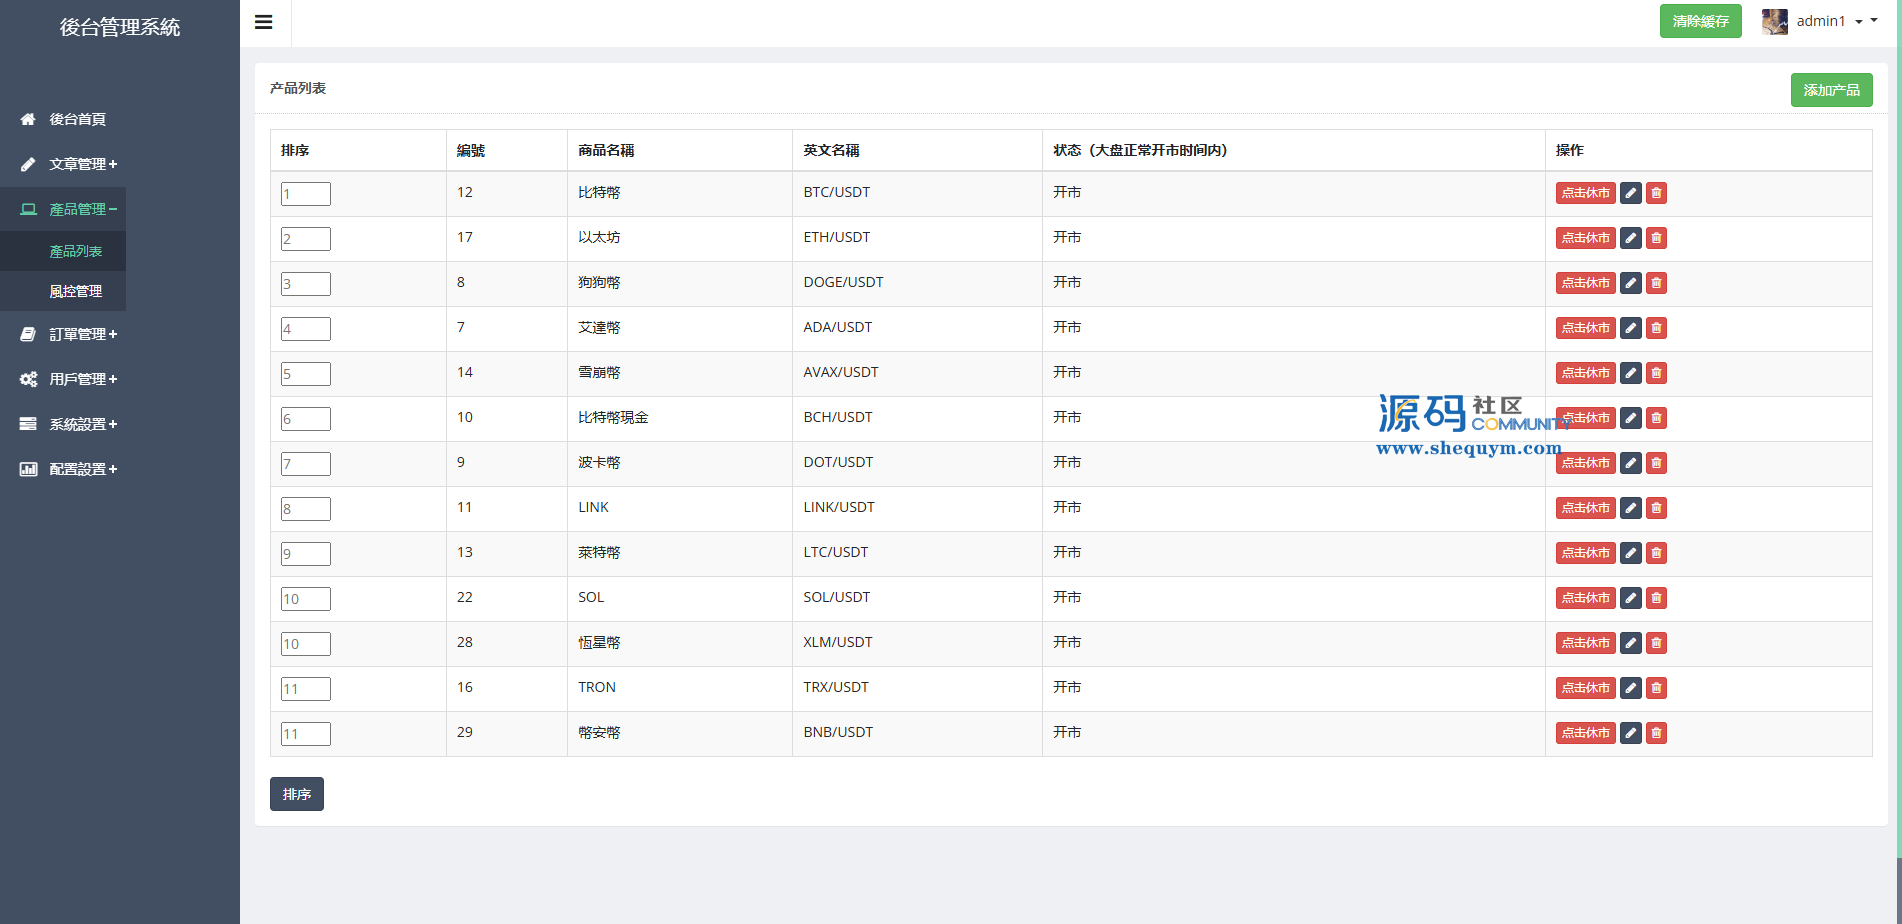Click the admin1 avatar image
The width and height of the screenshot is (1902, 924).
click(x=1774, y=22)
